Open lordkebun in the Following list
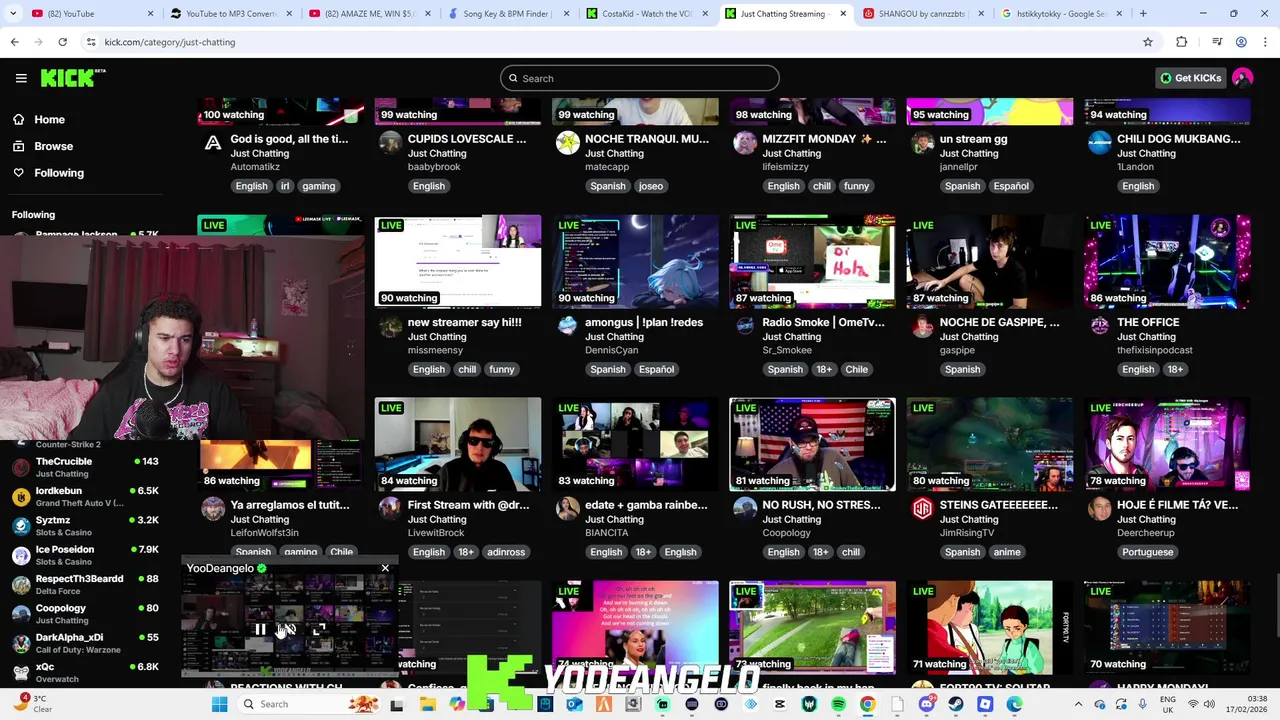1280x720 pixels. 85,496
